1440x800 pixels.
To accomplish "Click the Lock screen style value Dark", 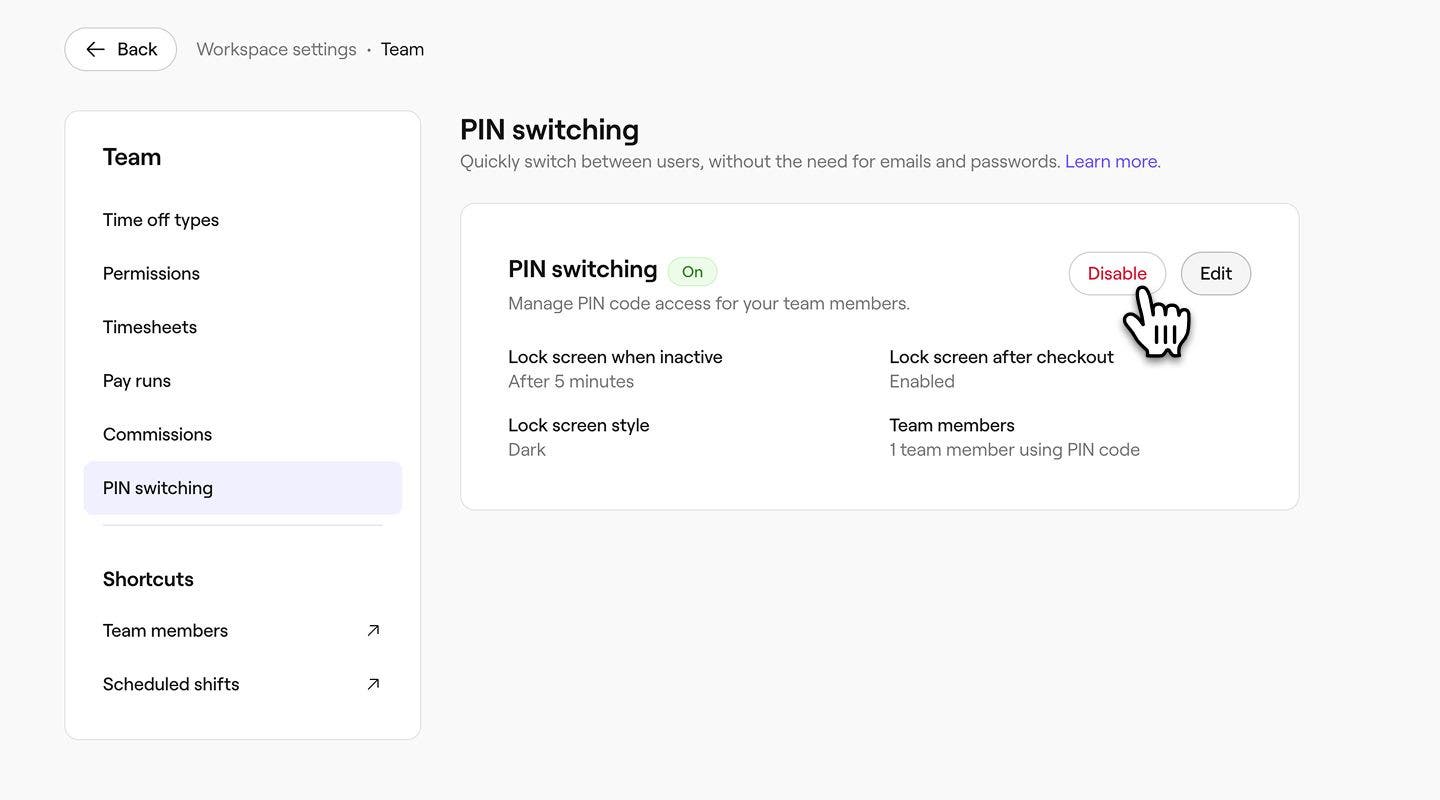I will tap(527, 450).
